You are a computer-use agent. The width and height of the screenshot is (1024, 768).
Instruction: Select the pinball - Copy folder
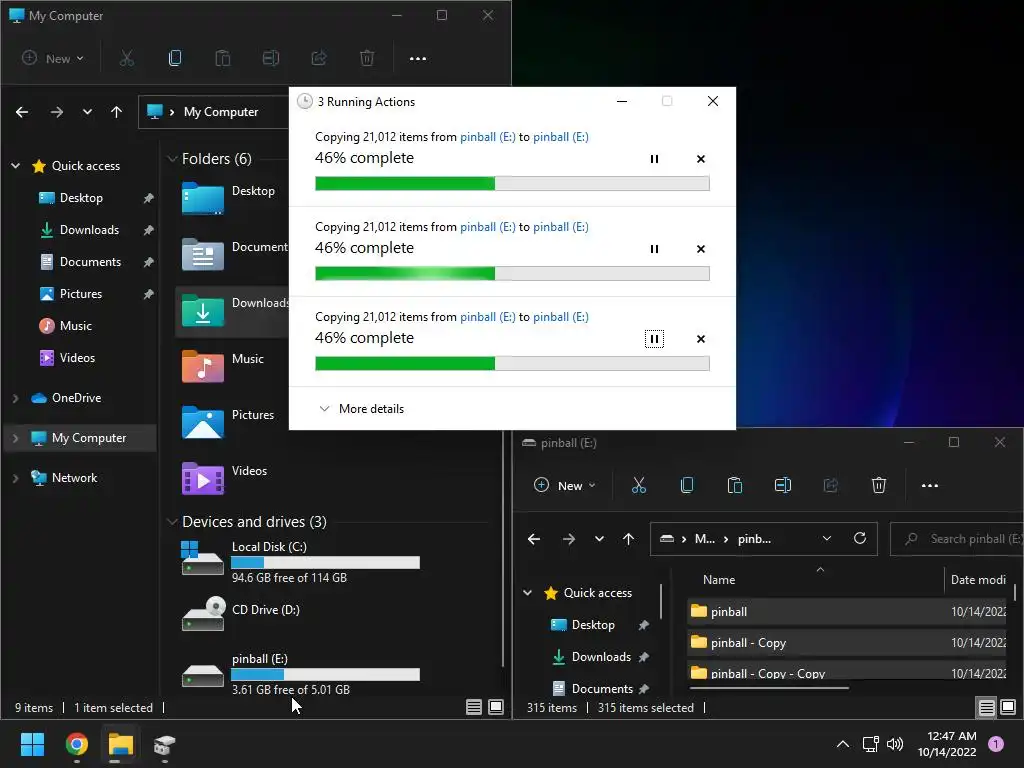[x=846, y=643]
